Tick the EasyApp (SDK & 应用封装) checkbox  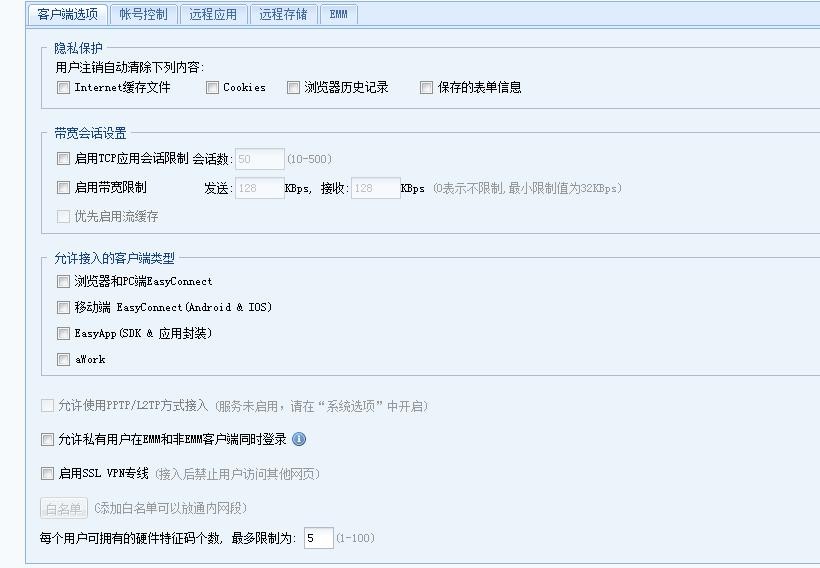click(64, 334)
